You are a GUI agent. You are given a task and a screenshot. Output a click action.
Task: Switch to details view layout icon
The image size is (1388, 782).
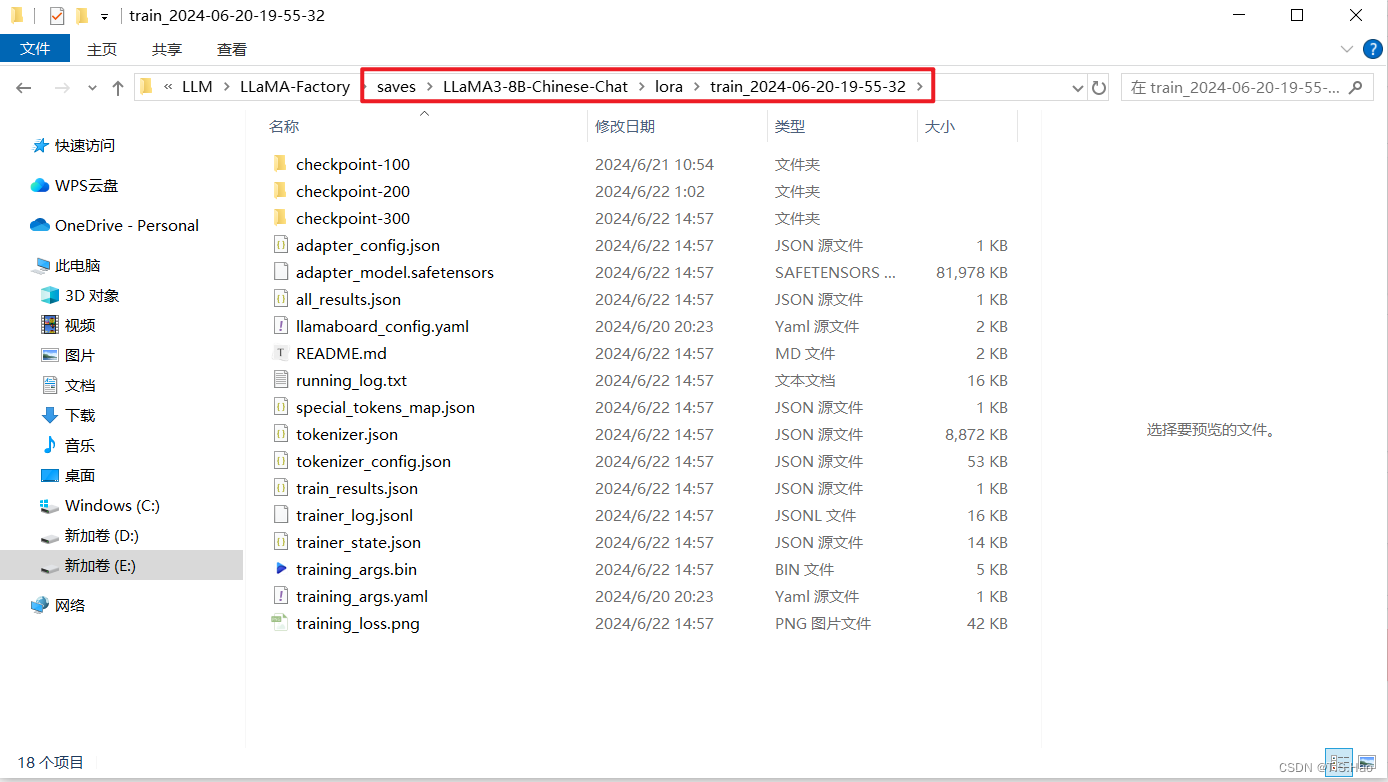point(1338,763)
